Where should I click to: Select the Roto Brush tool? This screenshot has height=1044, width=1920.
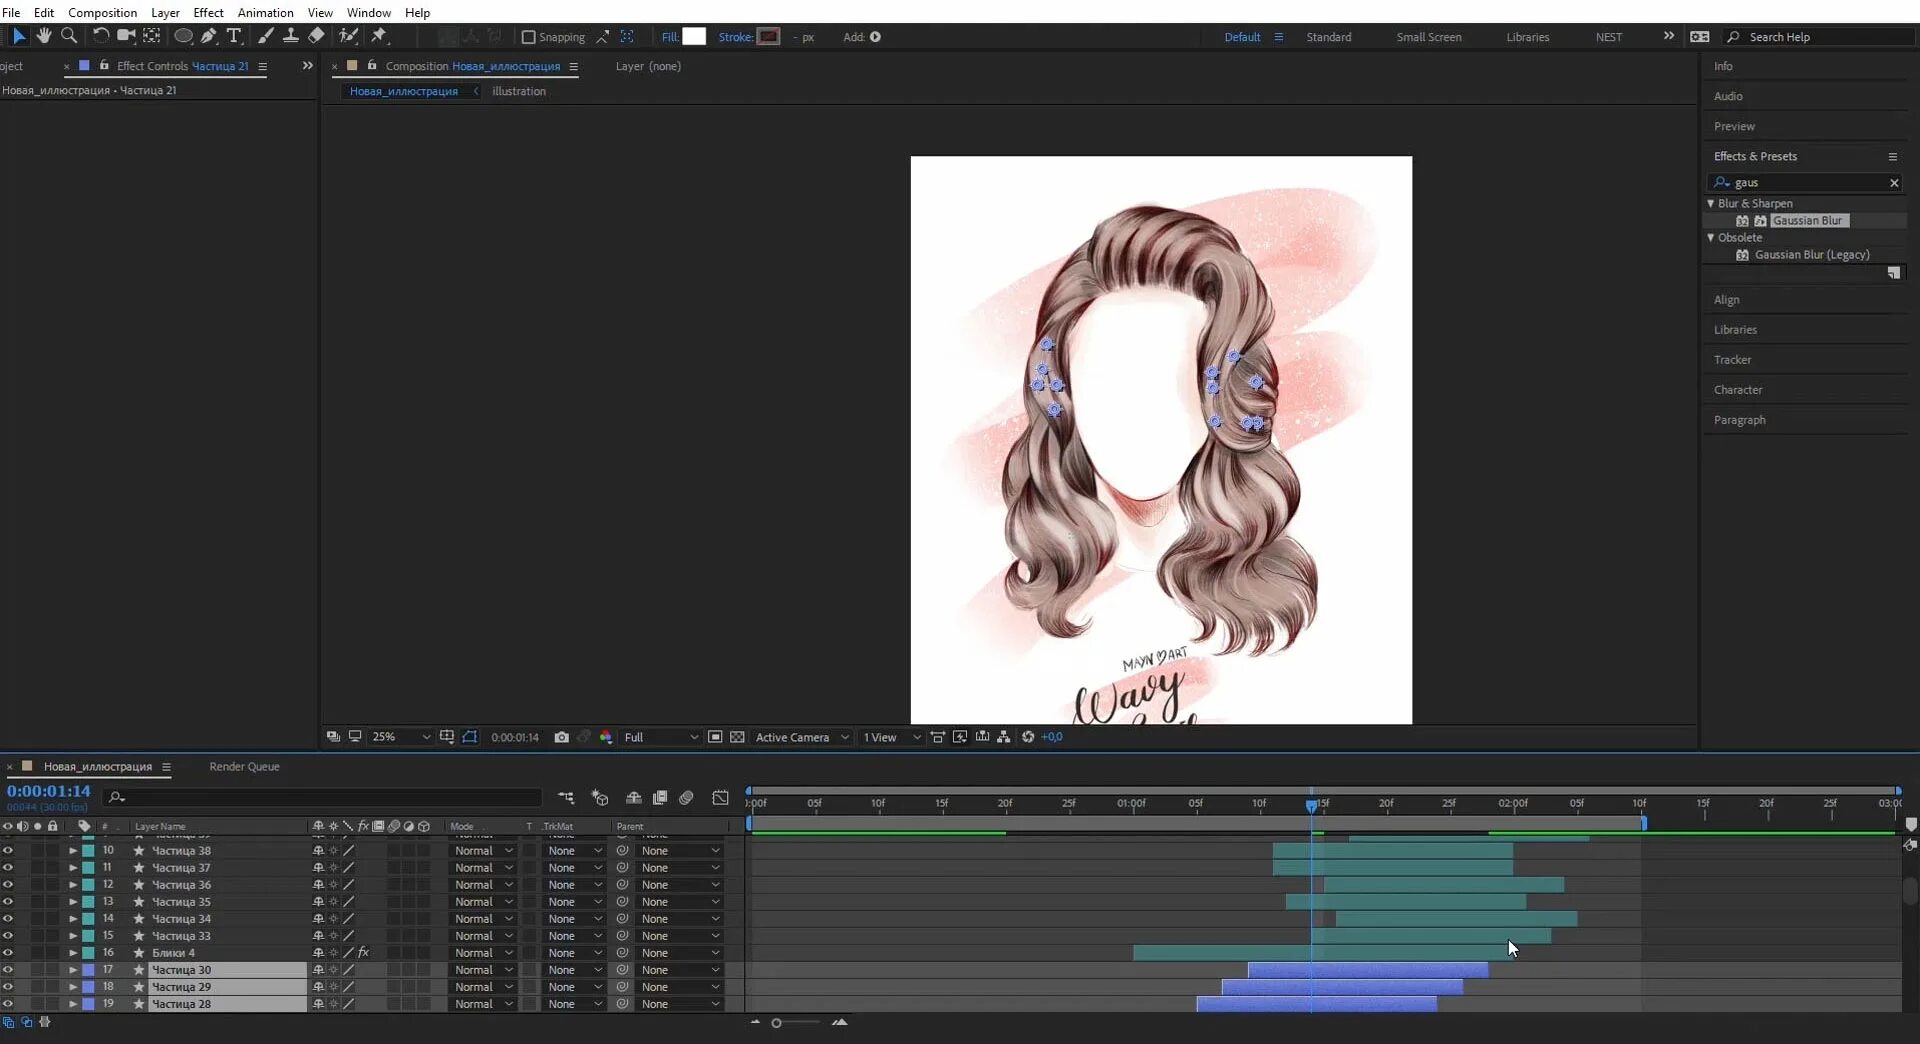348,36
